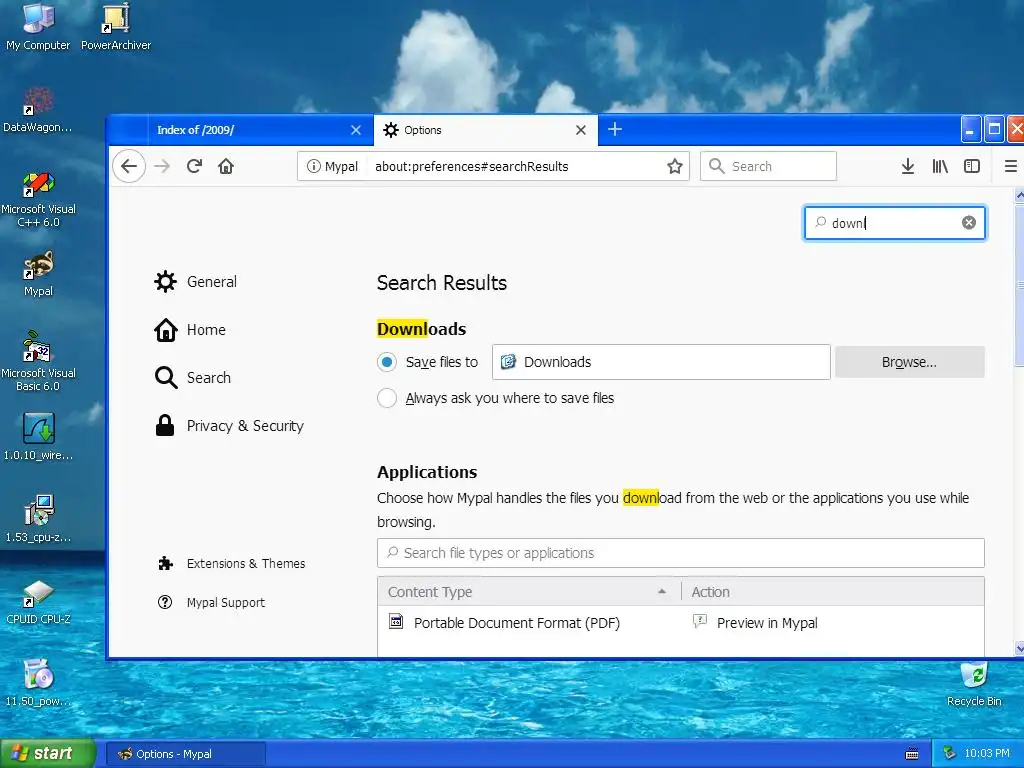Open the General preferences category
The height and width of the screenshot is (768, 1024).
[195, 281]
